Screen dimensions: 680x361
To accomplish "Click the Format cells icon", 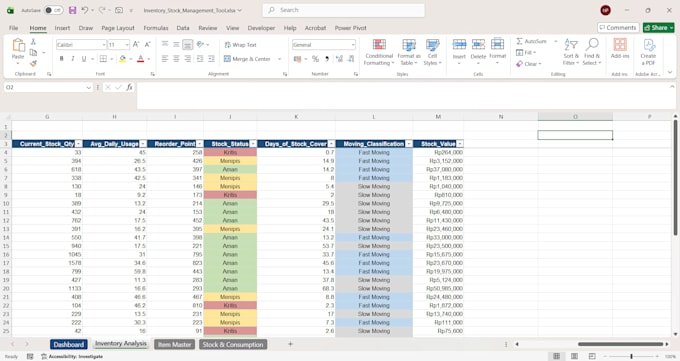I will 497,44.
